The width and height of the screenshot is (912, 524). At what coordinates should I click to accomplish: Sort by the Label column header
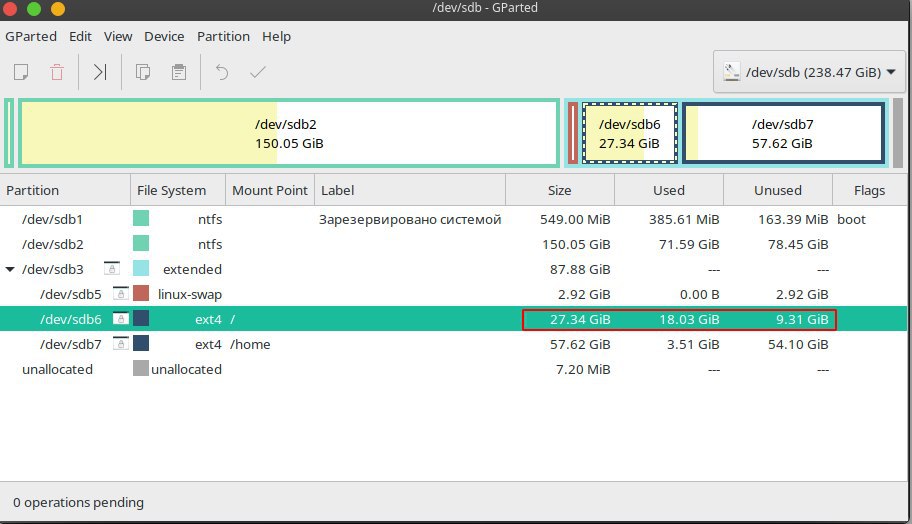coord(410,190)
